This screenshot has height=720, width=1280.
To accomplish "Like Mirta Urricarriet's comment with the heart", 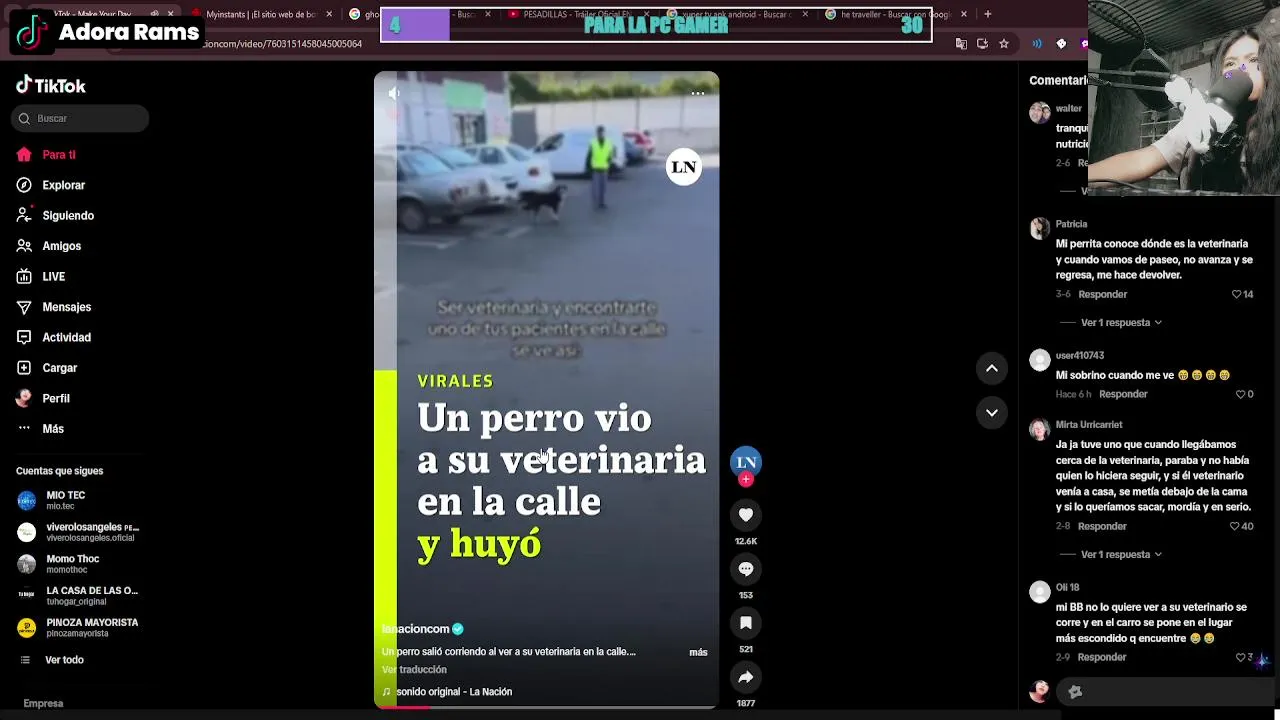I will (x=1235, y=526).
